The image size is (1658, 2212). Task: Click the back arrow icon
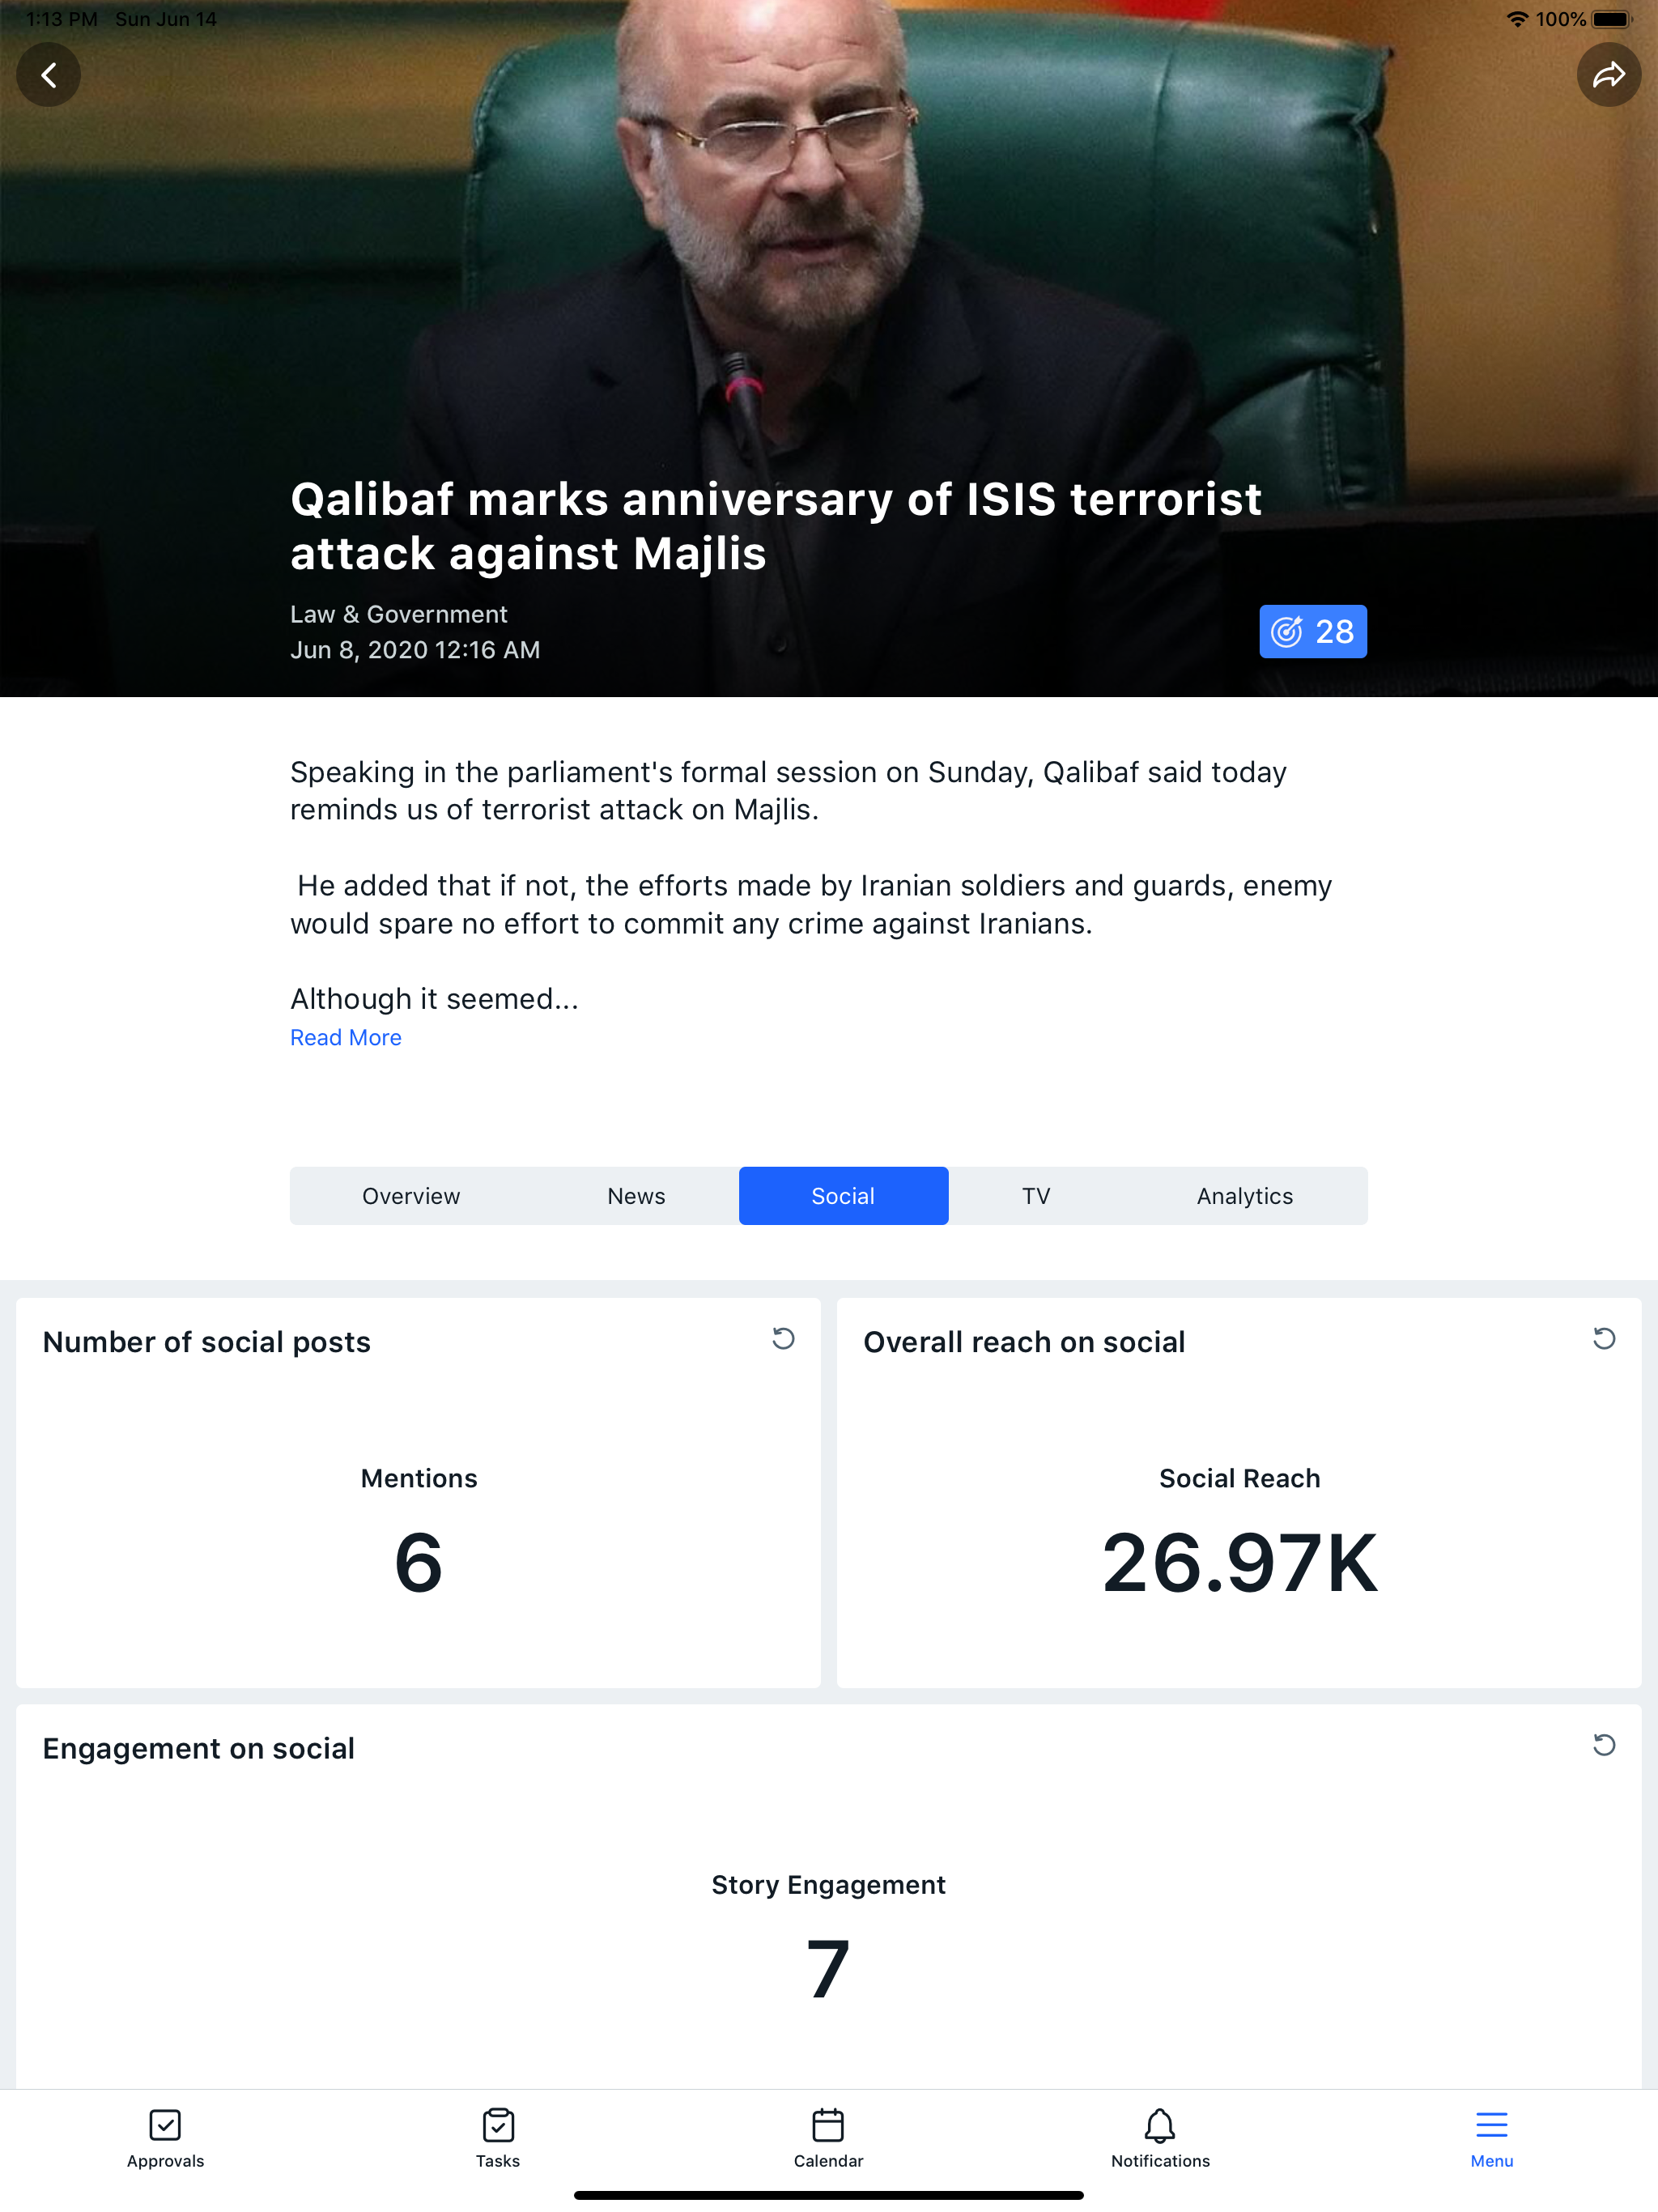48,74
